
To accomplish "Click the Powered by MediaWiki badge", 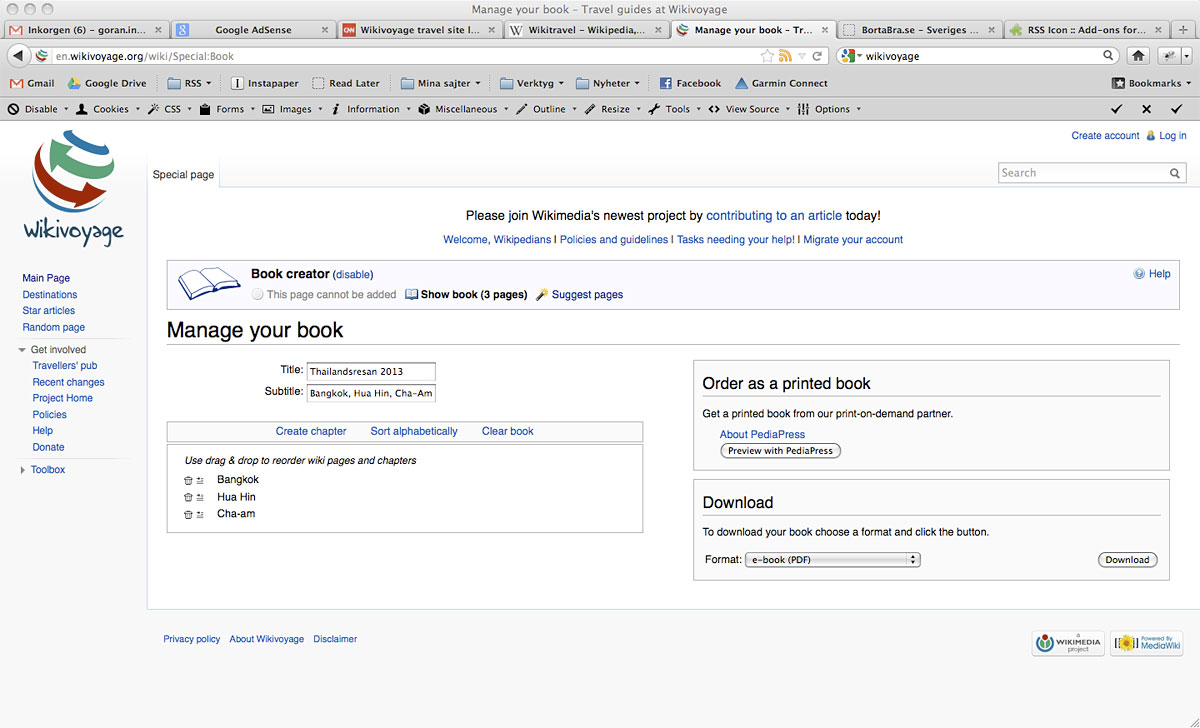I will [x=1148, y=643].
